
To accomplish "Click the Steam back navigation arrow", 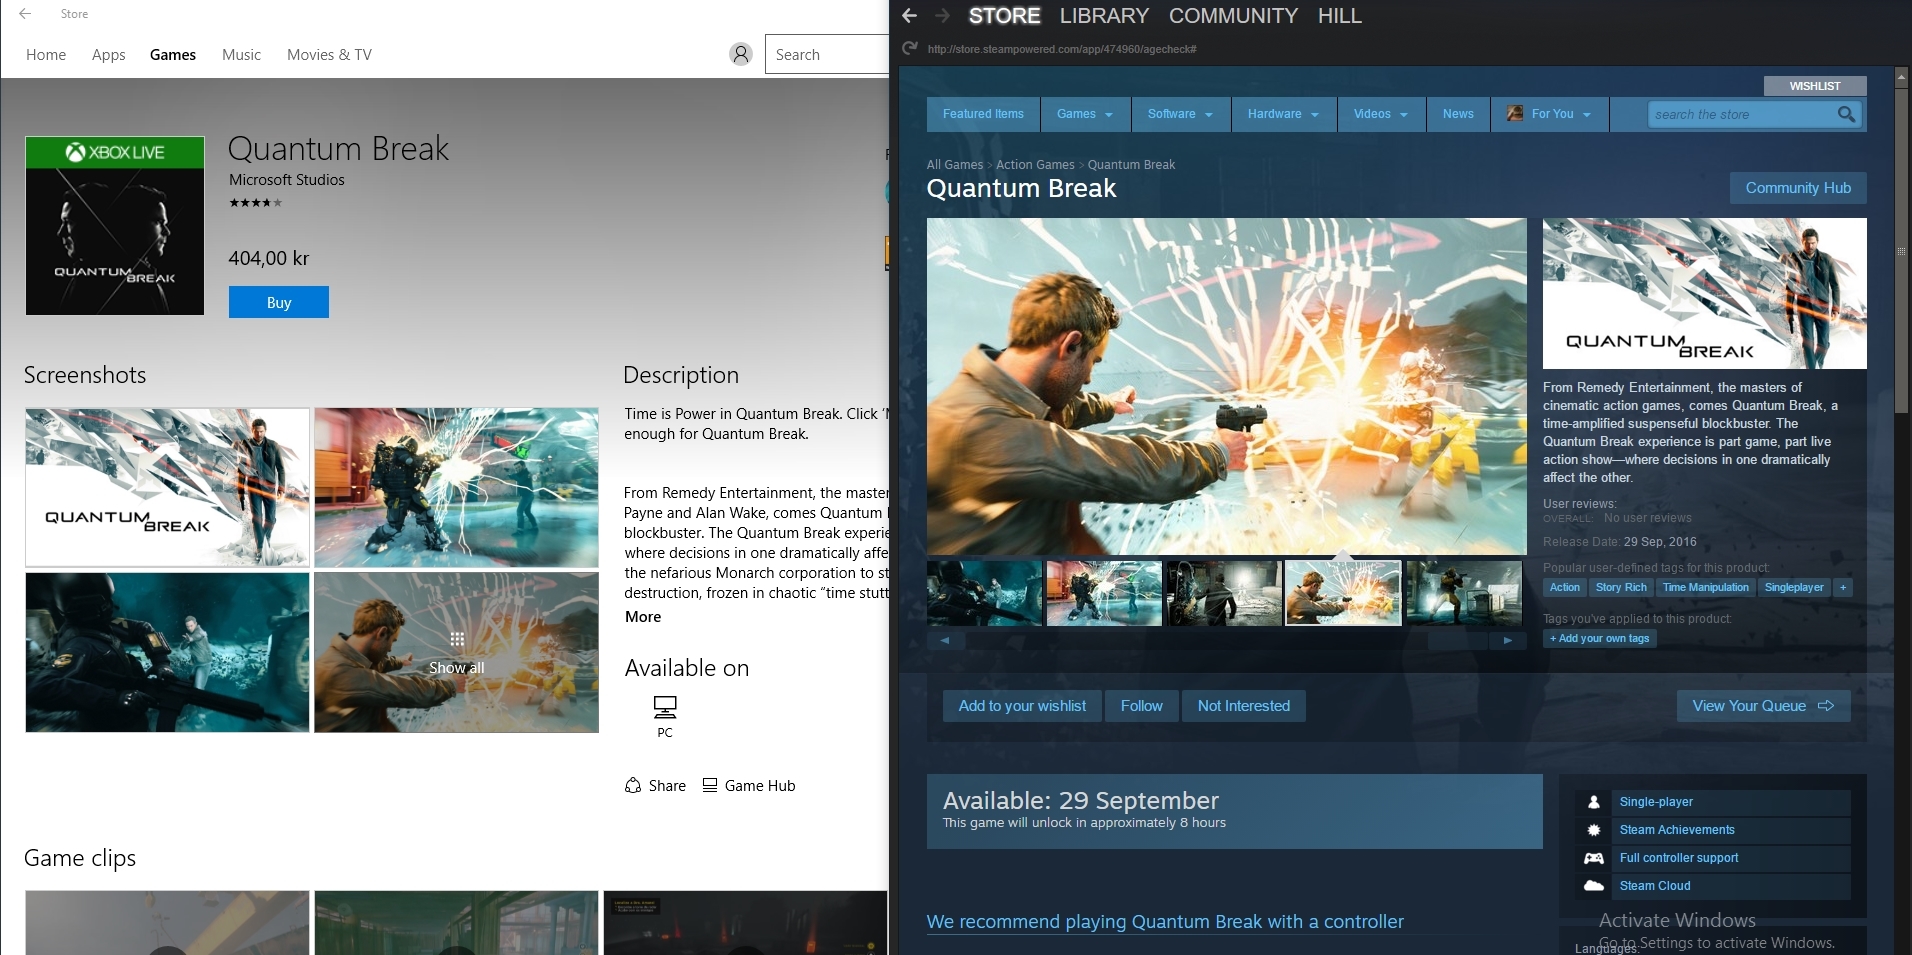I will click(x=909, y=16).
